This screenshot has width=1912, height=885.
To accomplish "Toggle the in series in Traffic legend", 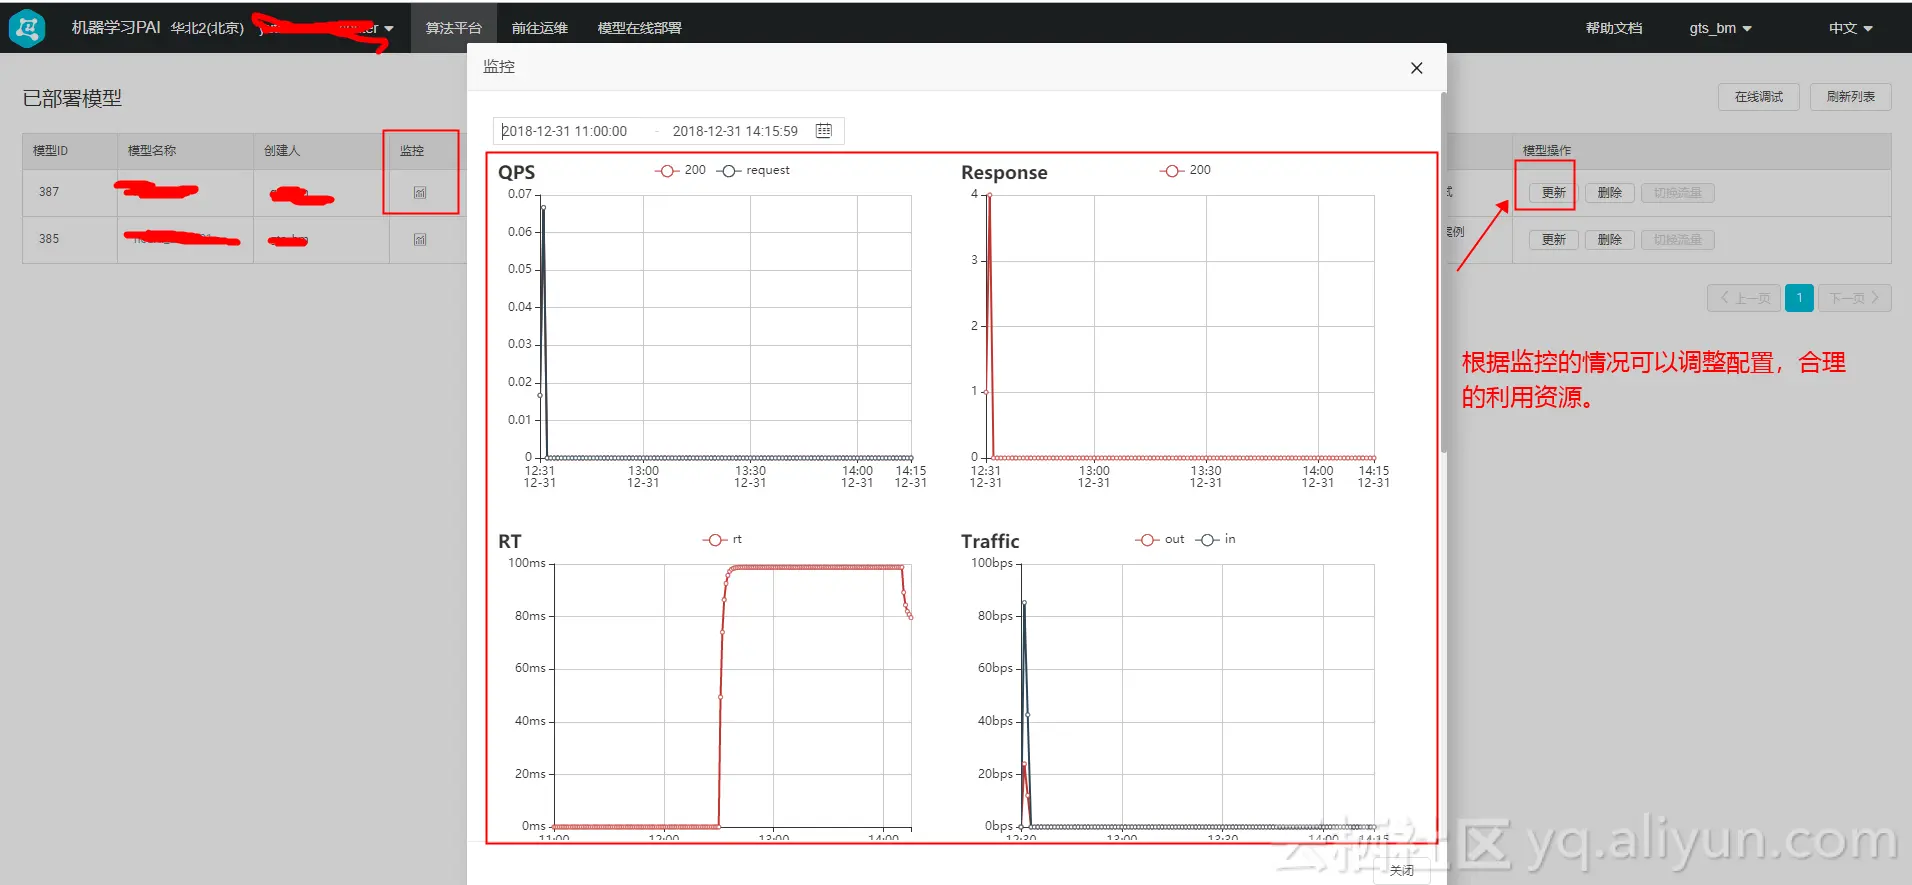I will coord(1216,539).
